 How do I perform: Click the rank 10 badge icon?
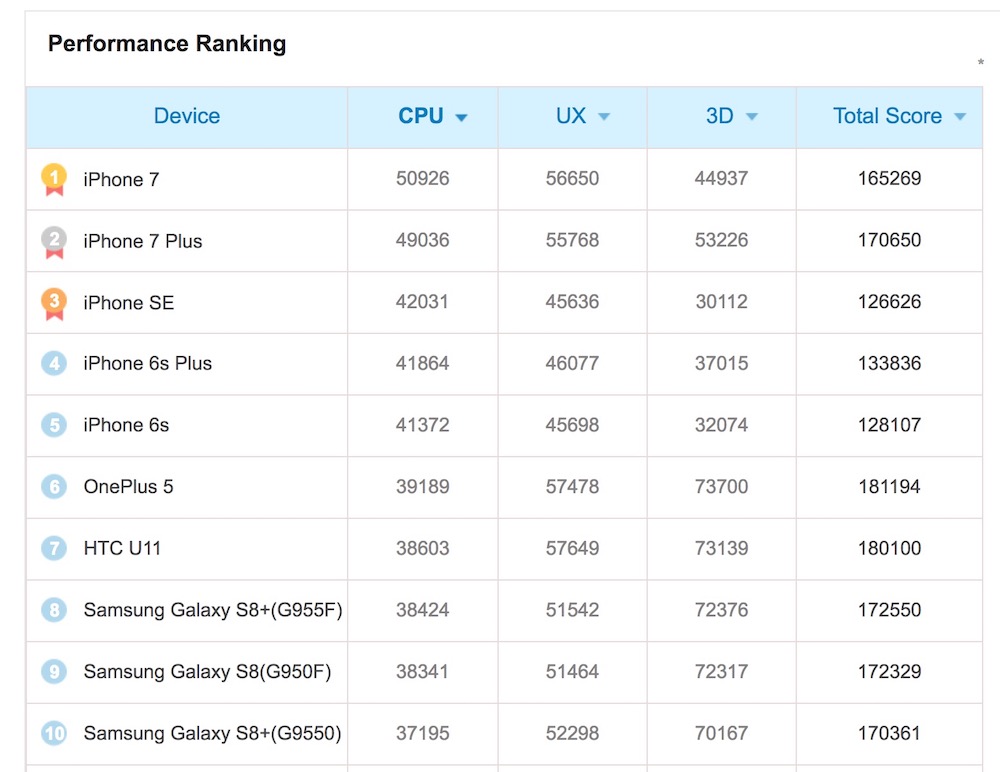[x=54, y=733]
